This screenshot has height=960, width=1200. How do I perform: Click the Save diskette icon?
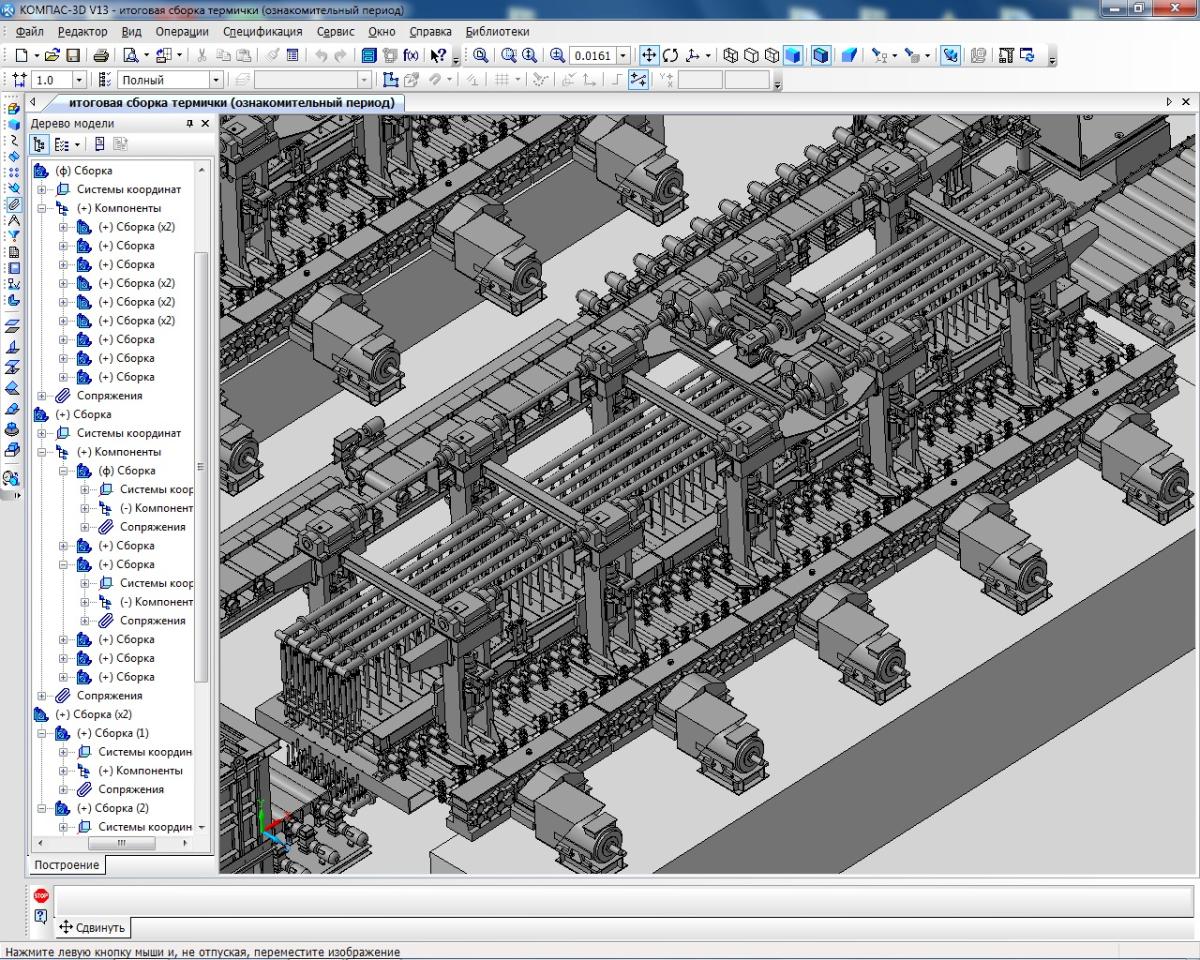[x=73, y=56]
